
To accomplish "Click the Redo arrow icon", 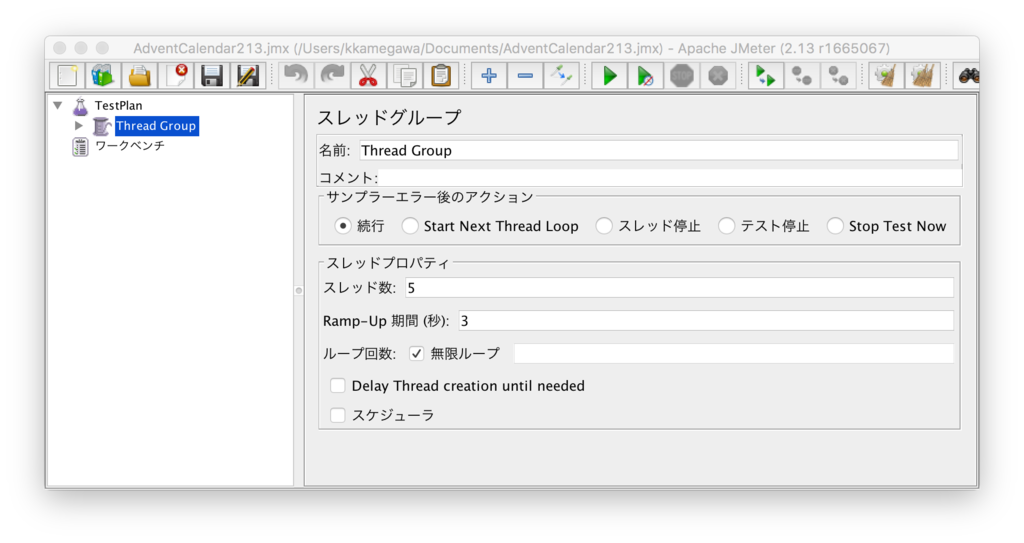I will click(332, 76).
